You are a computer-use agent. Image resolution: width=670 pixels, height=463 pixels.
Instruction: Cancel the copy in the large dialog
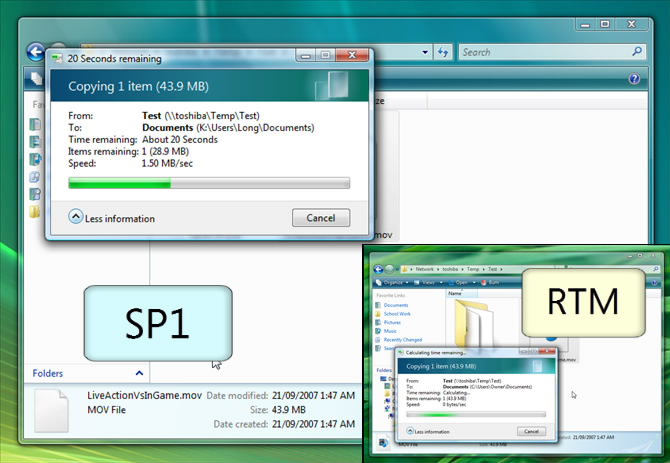(321, 218)
